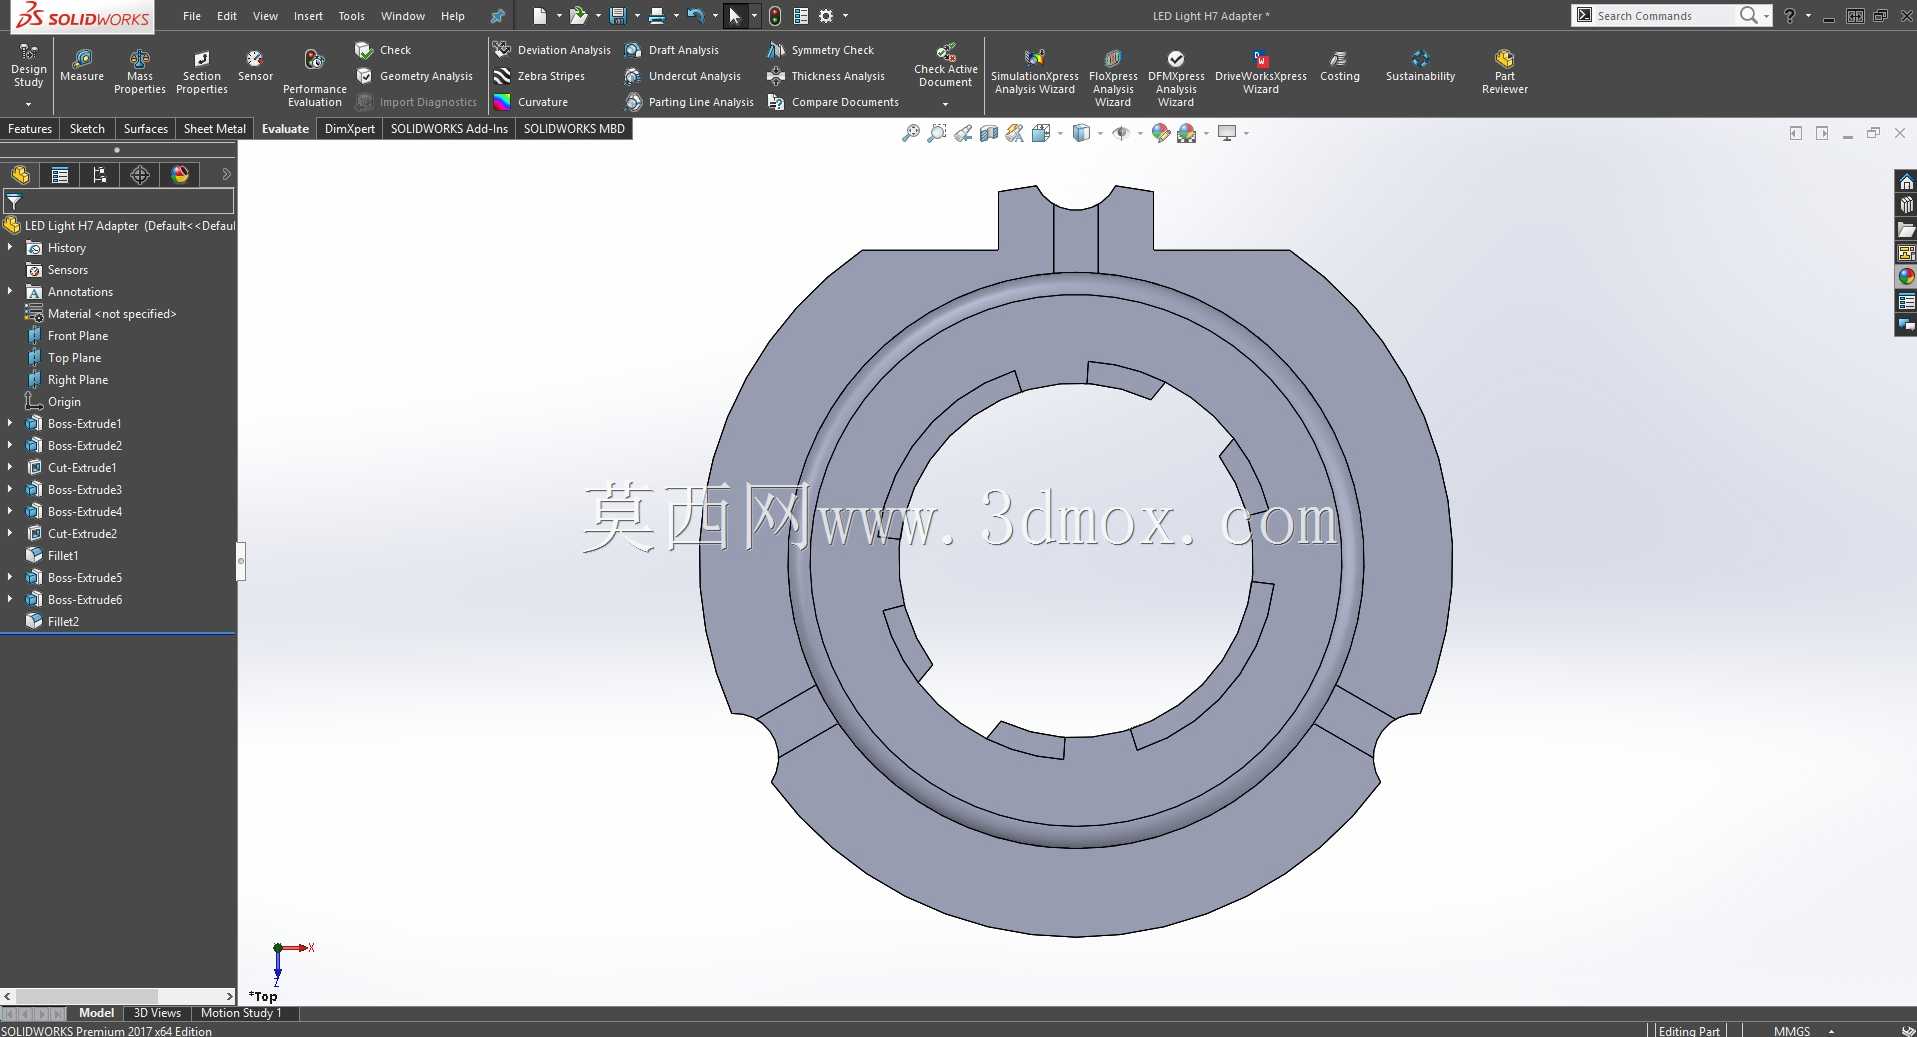Click Zoom to Area in view toolbar
Screen dimensions: 1917x1037
click(937, 133)
